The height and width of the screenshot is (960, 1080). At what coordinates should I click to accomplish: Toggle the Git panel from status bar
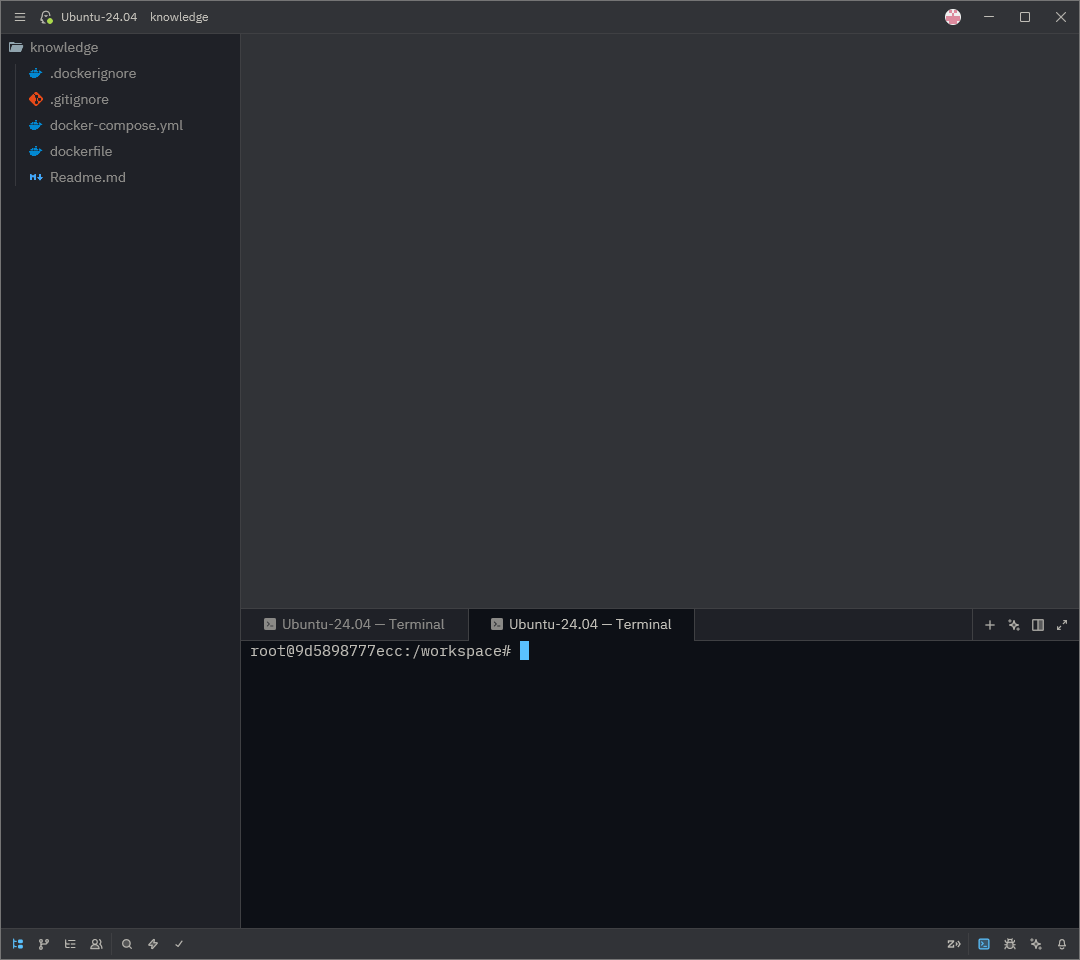(x=44, y=944)
